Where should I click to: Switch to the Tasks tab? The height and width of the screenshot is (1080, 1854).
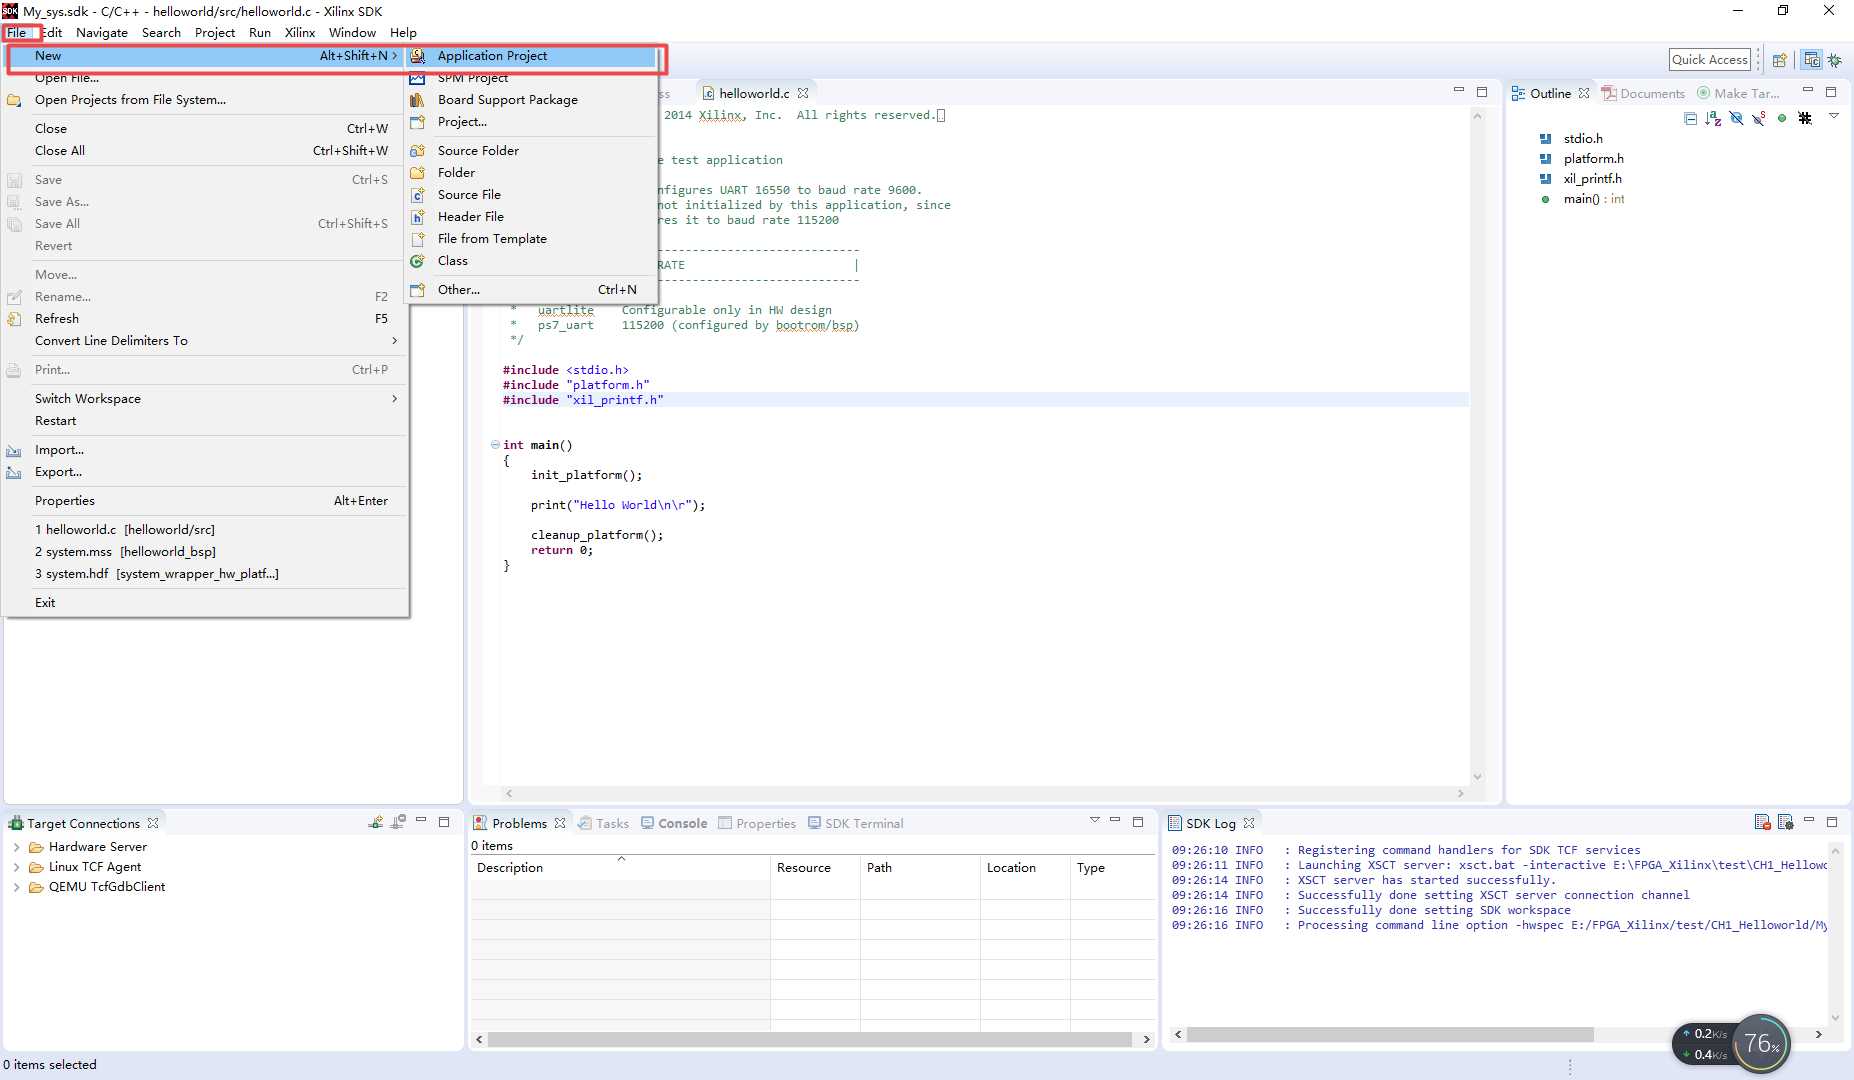coord(604,823)
